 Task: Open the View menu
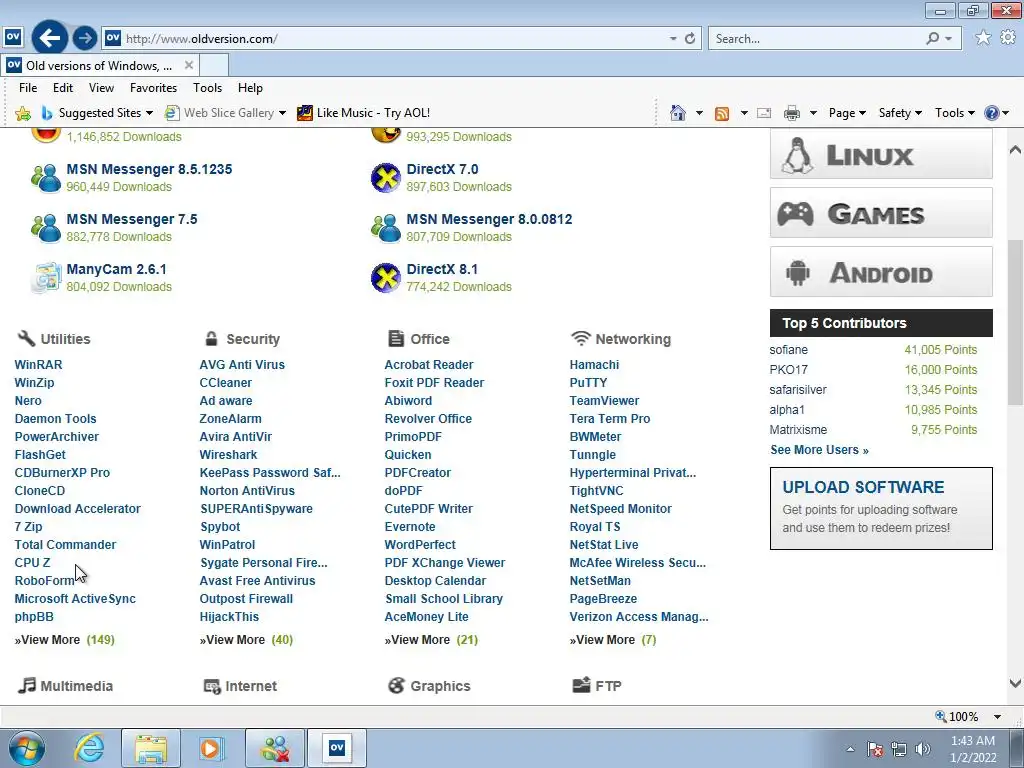(x=101, y=88)
